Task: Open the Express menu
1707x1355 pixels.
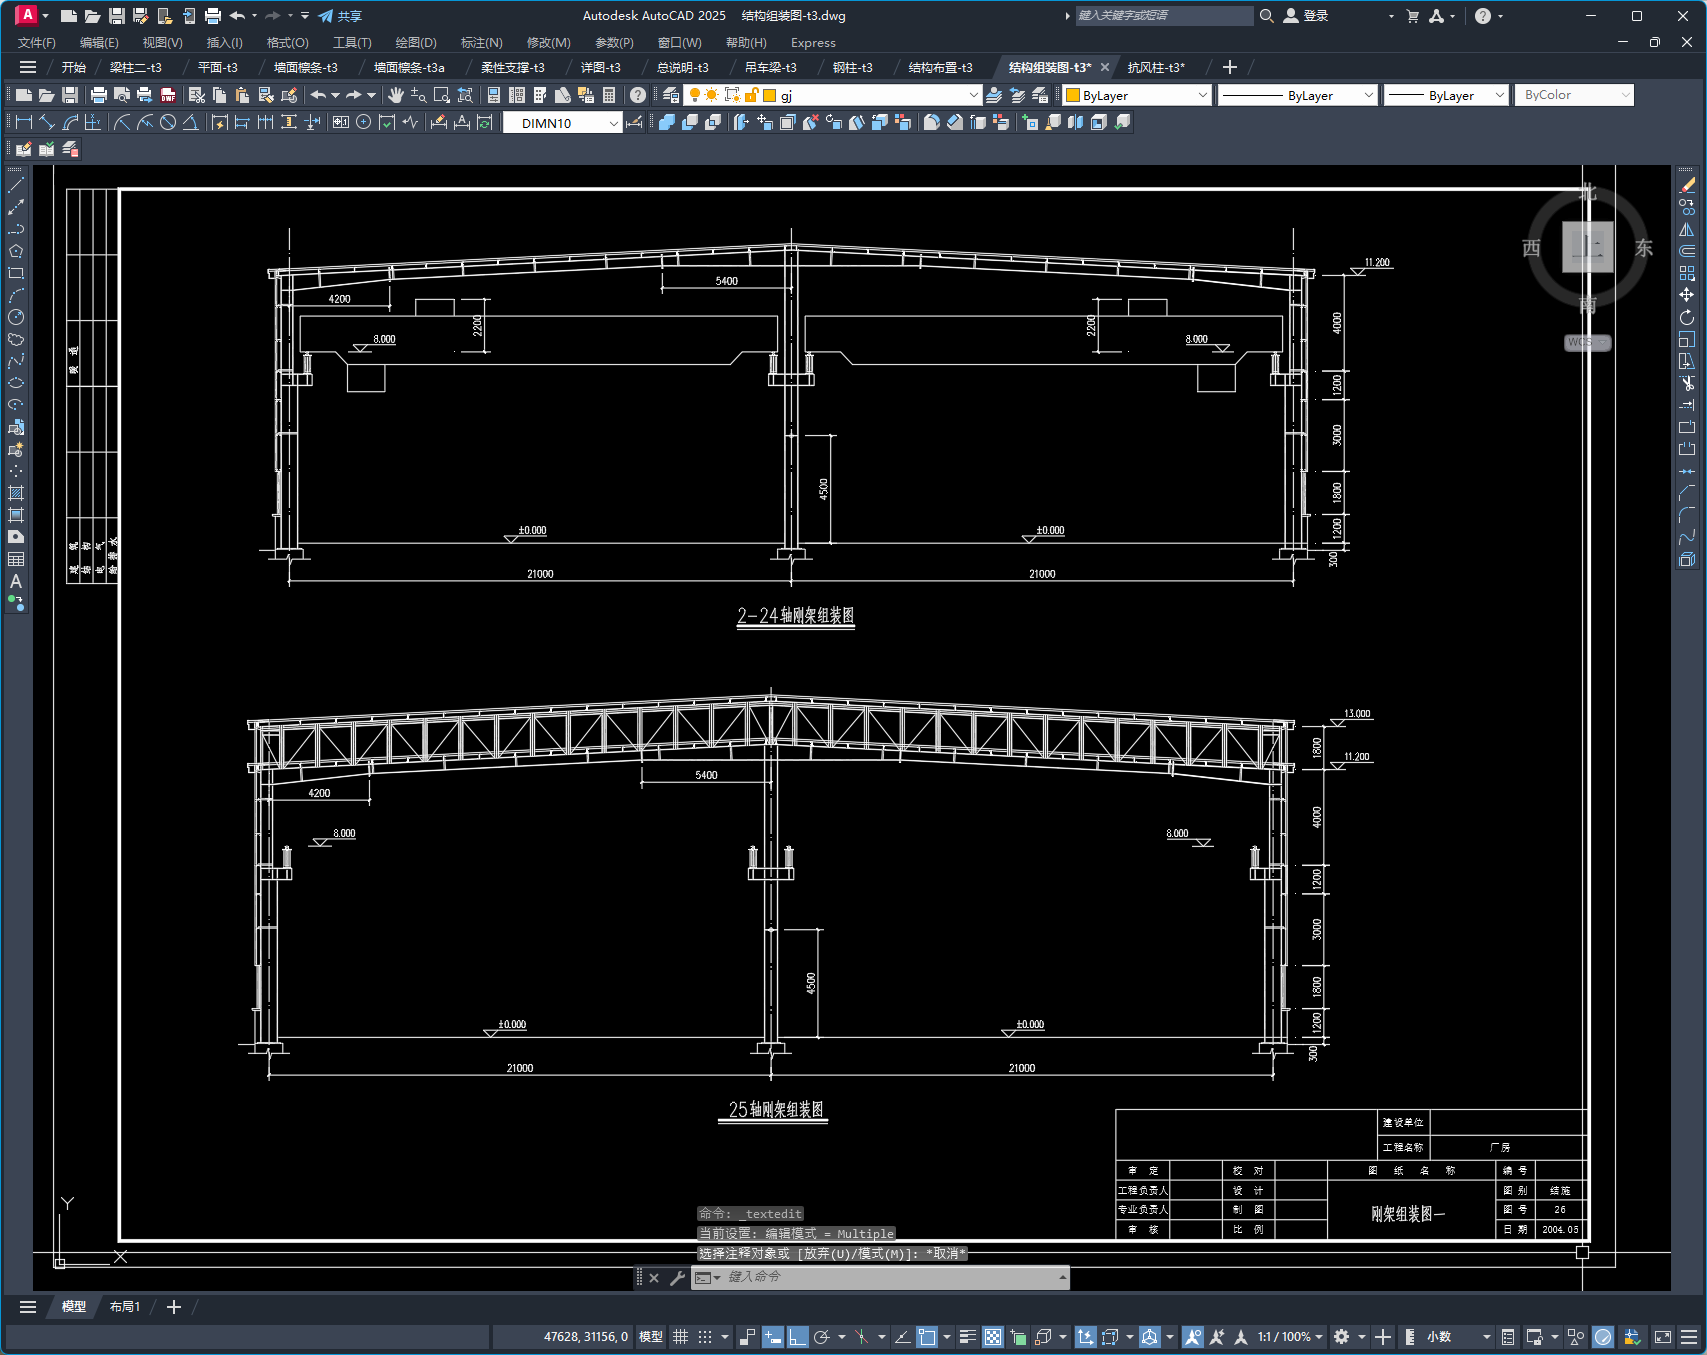Action: tap(813, 43)
